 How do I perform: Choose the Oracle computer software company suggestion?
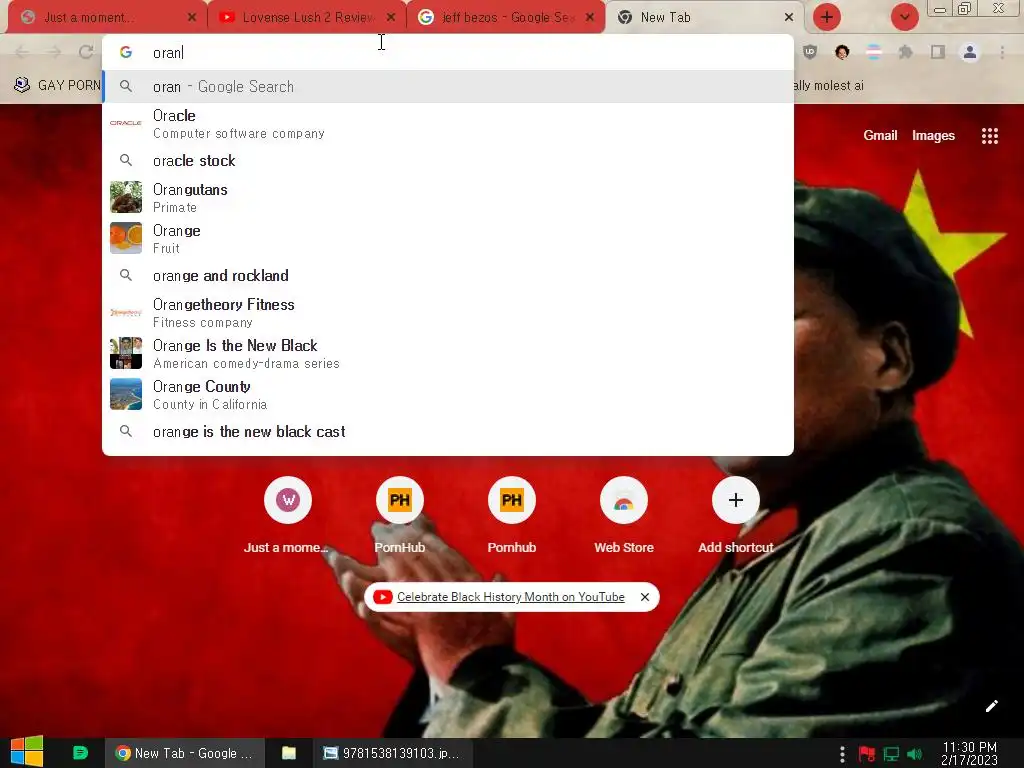(x=447, y=123)
